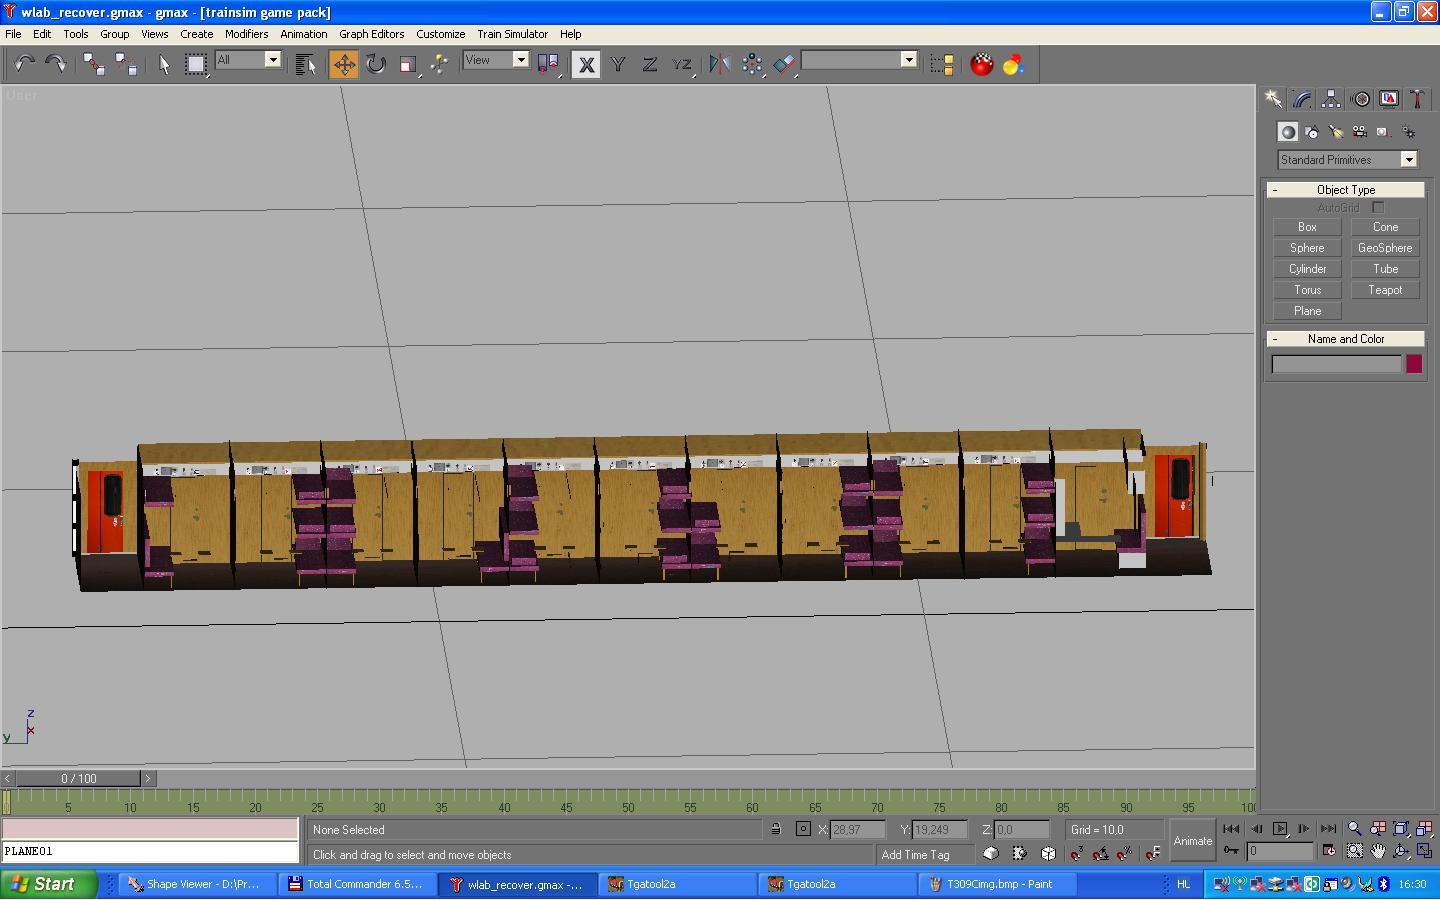Switch to the Utilities hammer tab

coord(1417,98)
